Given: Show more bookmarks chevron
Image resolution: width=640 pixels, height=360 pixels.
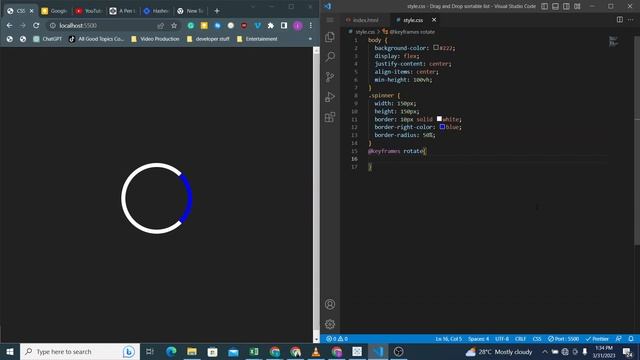Looking at the screenshot, I should pos(310,39).
